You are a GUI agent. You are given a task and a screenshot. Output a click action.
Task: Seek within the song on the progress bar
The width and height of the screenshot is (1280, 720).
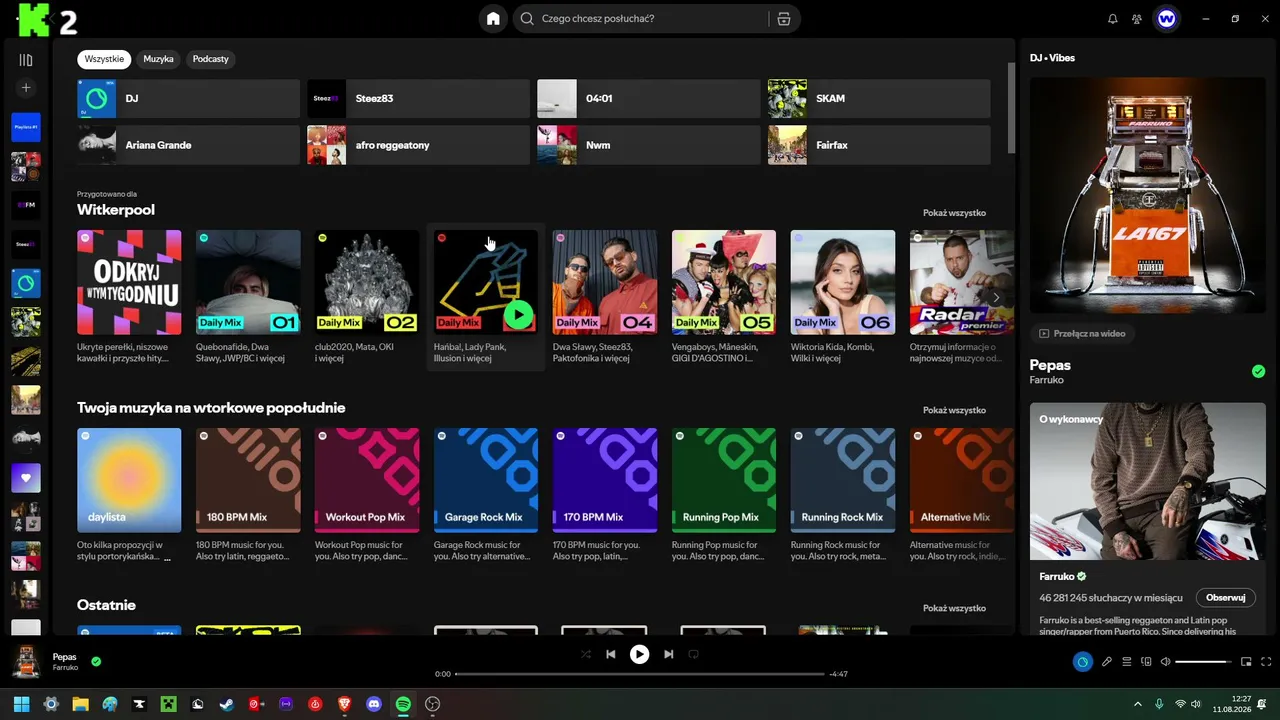640,674
